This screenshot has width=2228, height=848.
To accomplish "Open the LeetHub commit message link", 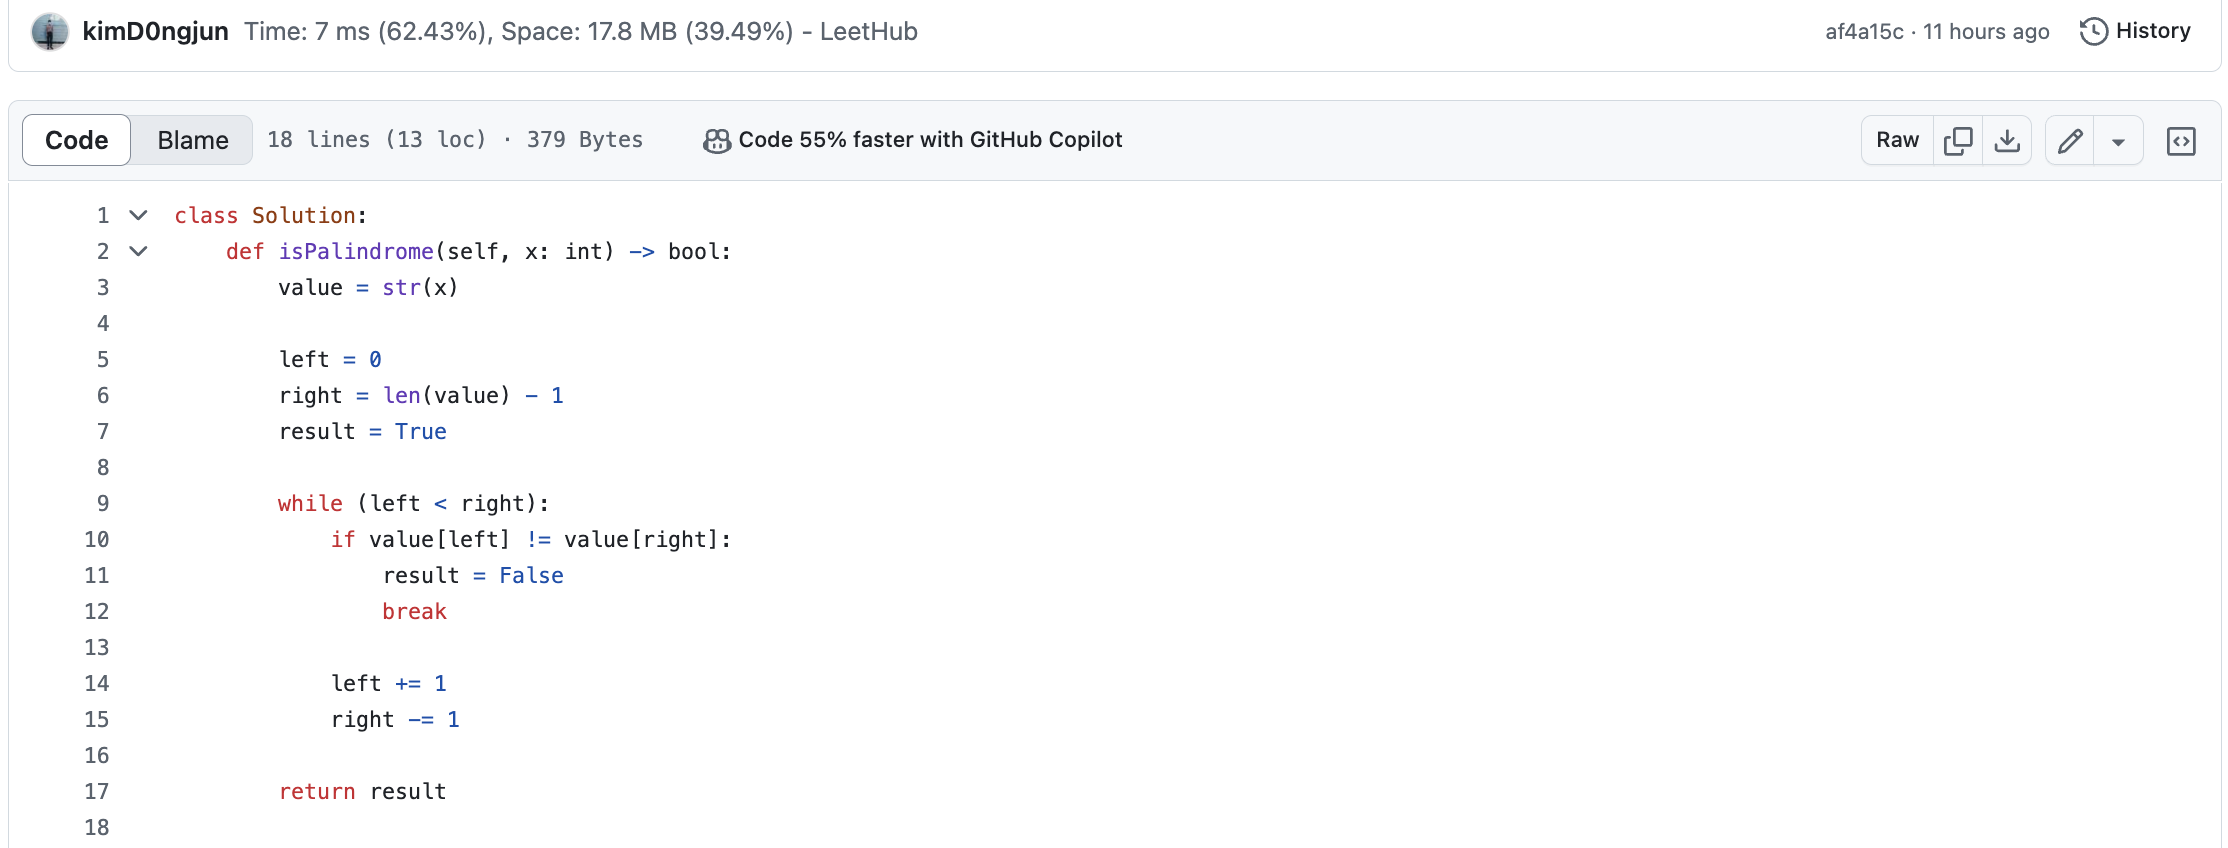I will (x=580, y=32).
